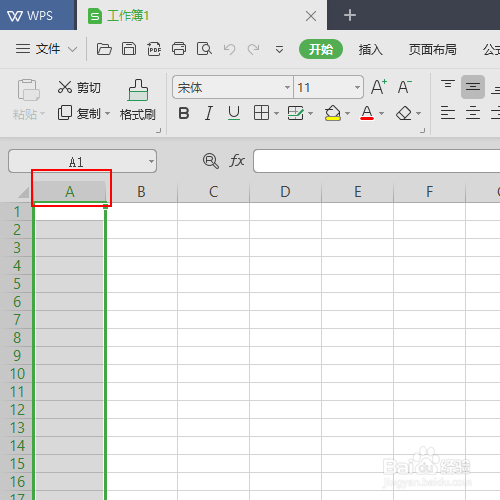
Task: Click the Print icon
Action: click(179, 49)
